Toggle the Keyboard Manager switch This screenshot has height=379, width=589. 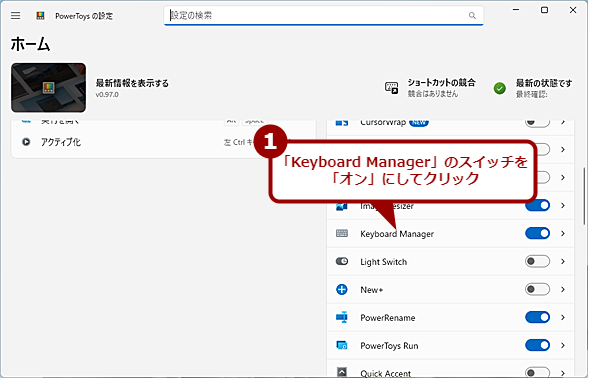[537, 233]
